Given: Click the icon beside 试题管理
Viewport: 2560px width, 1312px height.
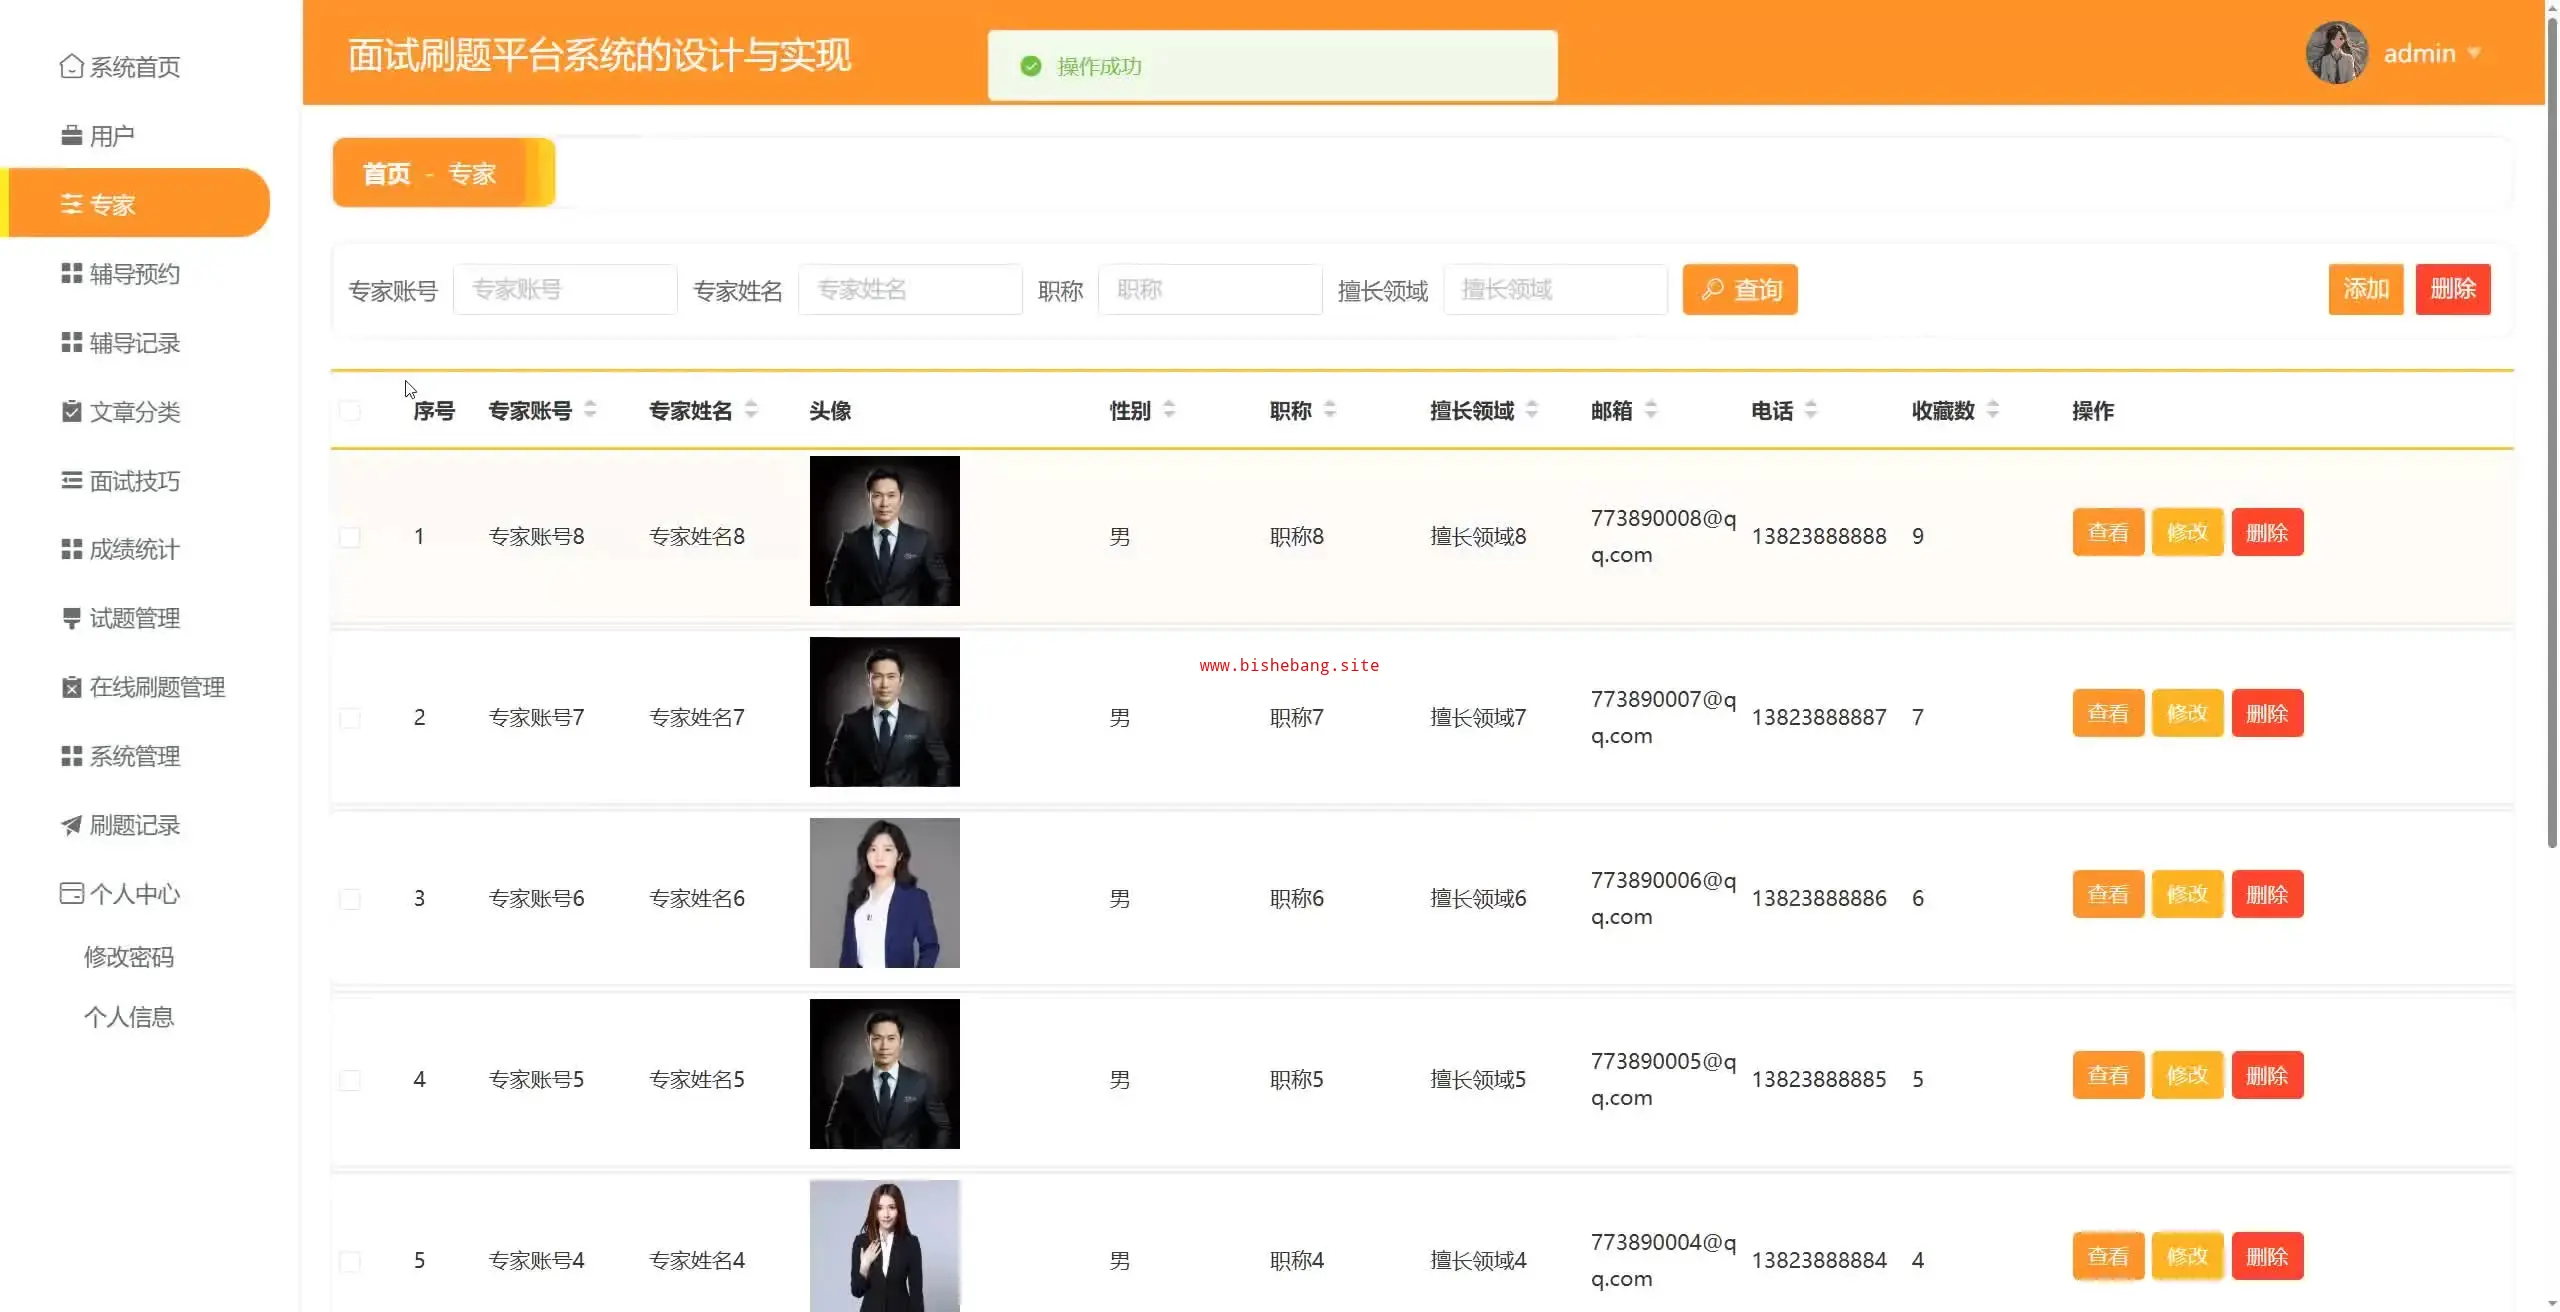Looking at the screenshot, I should [x=71, y=618].
